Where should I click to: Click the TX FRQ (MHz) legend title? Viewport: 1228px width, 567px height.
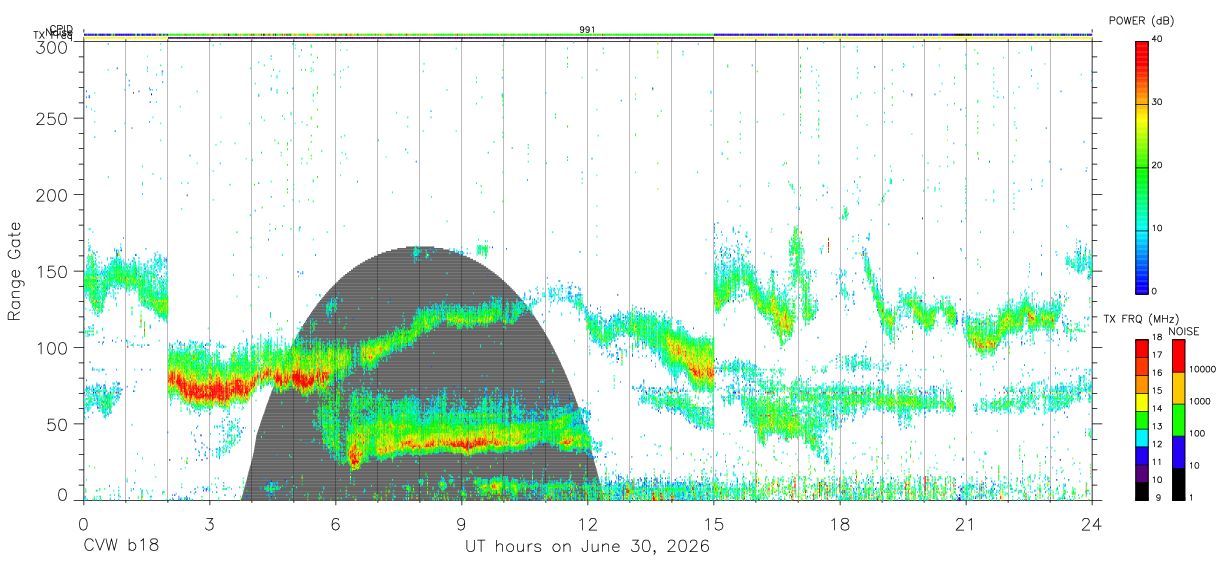click(1140, 319)
